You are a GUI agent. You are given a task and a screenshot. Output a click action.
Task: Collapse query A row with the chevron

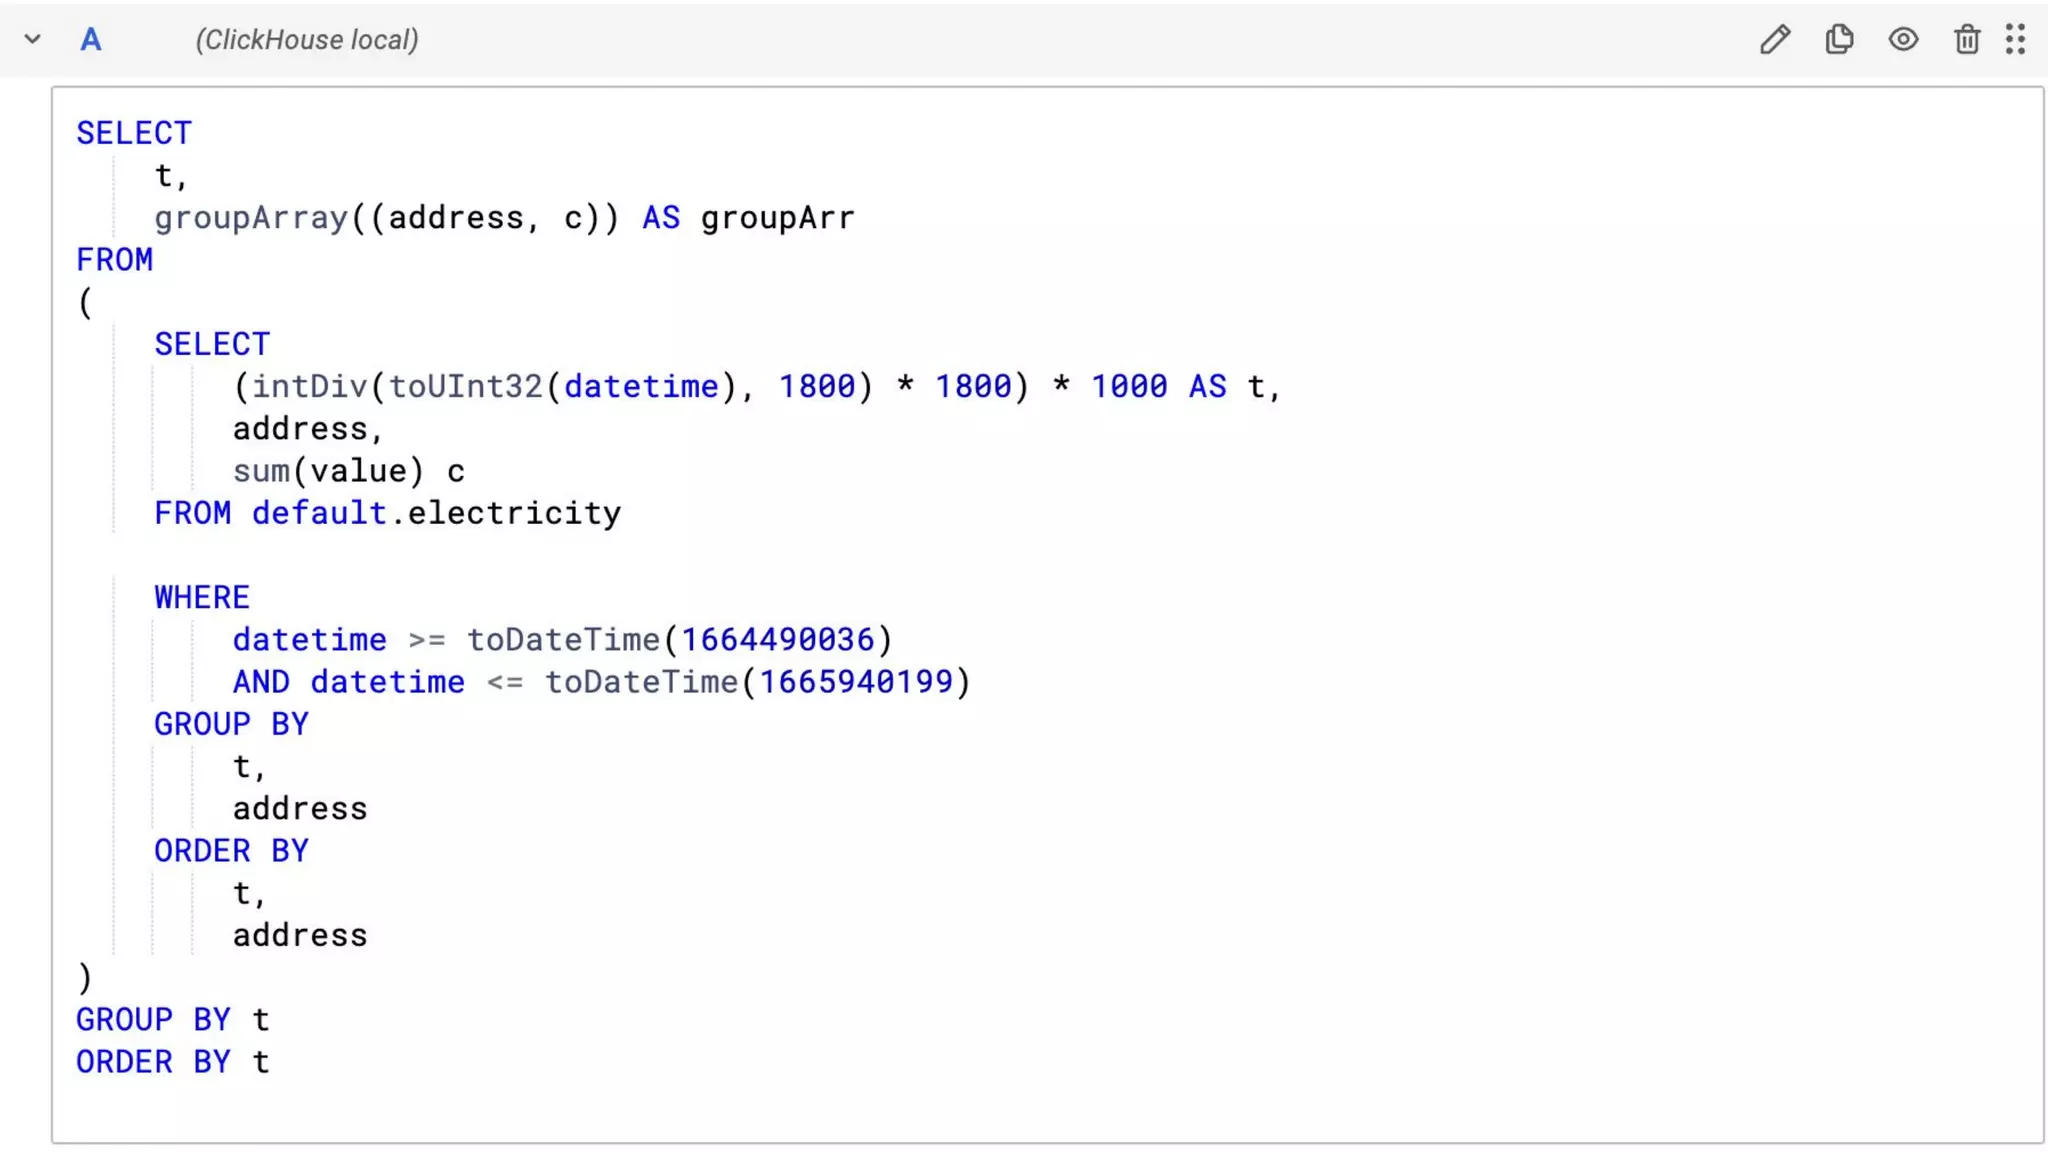click(33, 40)
